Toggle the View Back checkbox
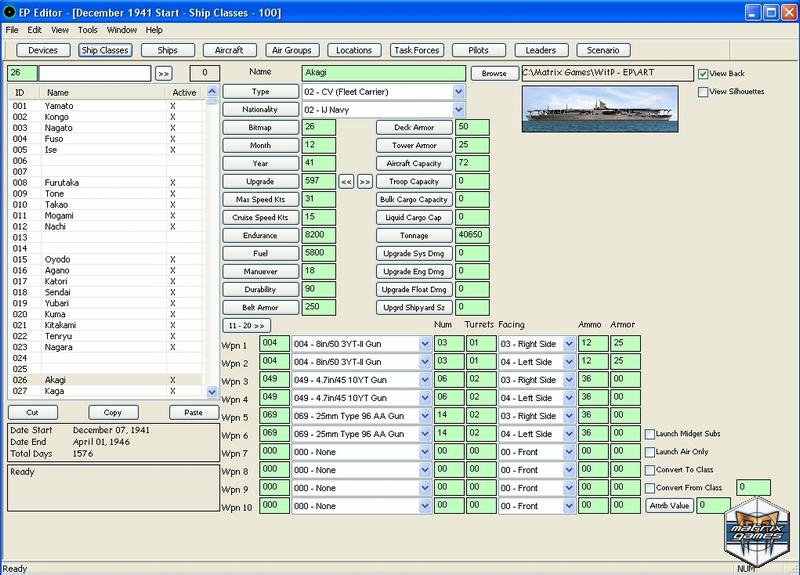Viewport: 800px width, 575px height. point(704,74)
